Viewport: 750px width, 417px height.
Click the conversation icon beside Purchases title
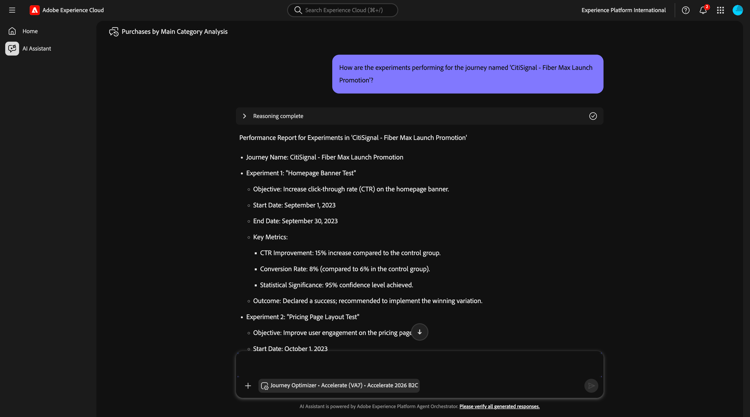point(113,32)
